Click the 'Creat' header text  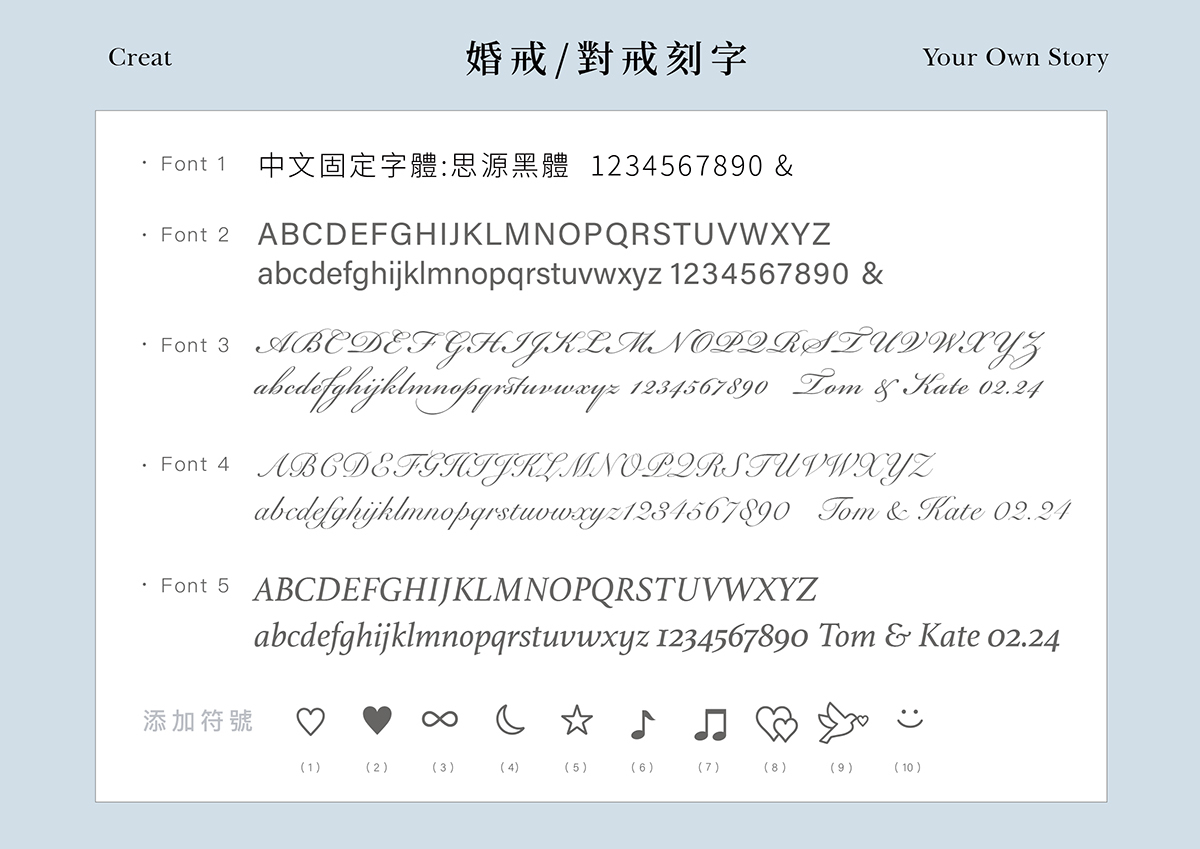[x=140, y=58]
